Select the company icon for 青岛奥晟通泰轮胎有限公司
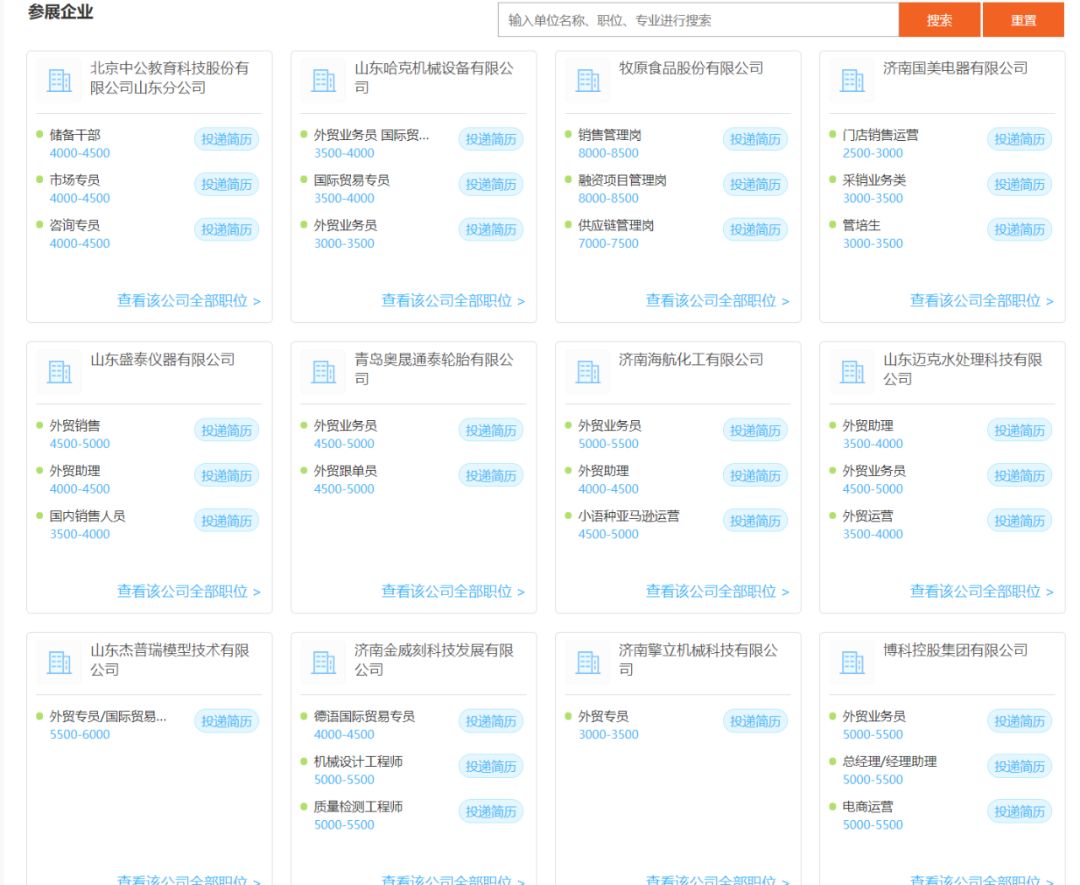 tap(322, 370)
